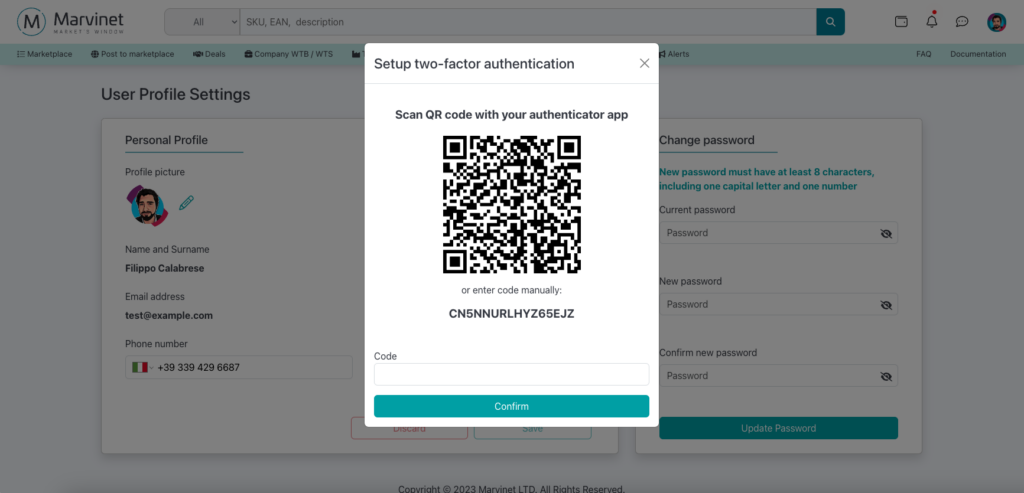
Task: Open the Marketplace menu item
Action: coord(45,54)
